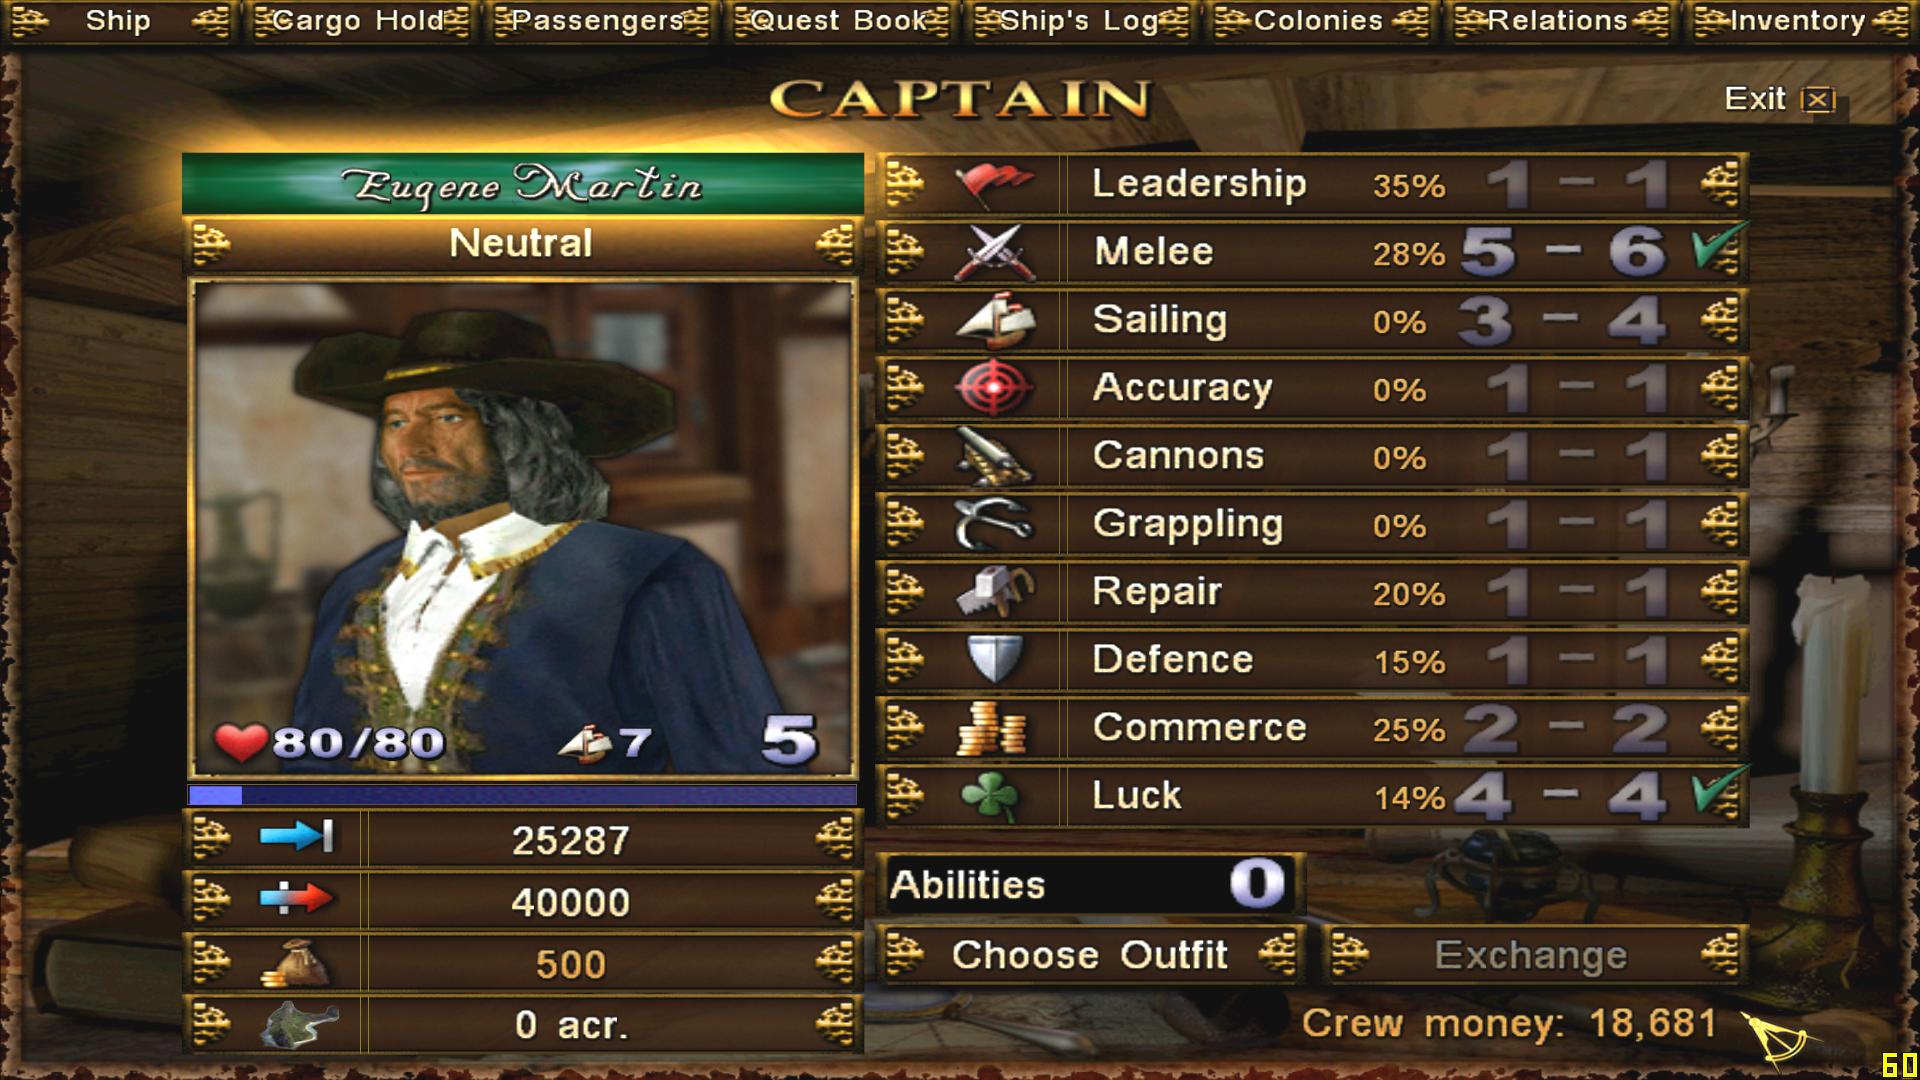Viewport: 1920px width, 1080px height.
Task: Select the Cannons skill icon
Action: [x=994, y=456]
